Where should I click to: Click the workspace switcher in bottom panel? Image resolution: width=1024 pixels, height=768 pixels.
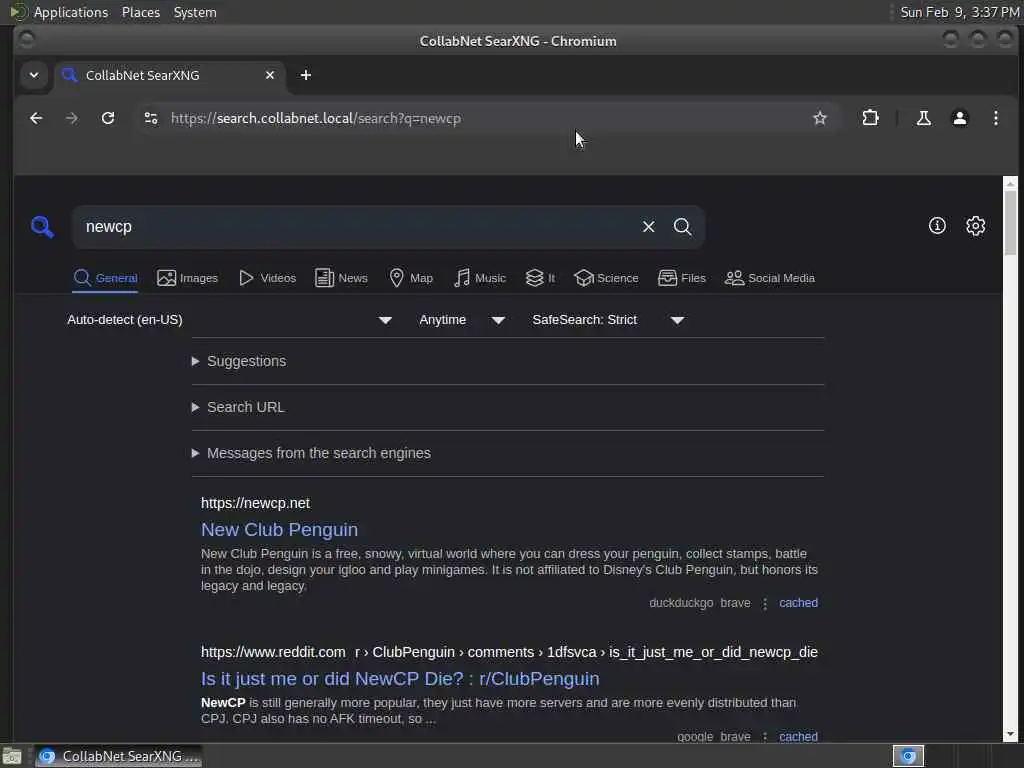click(908, 756)
